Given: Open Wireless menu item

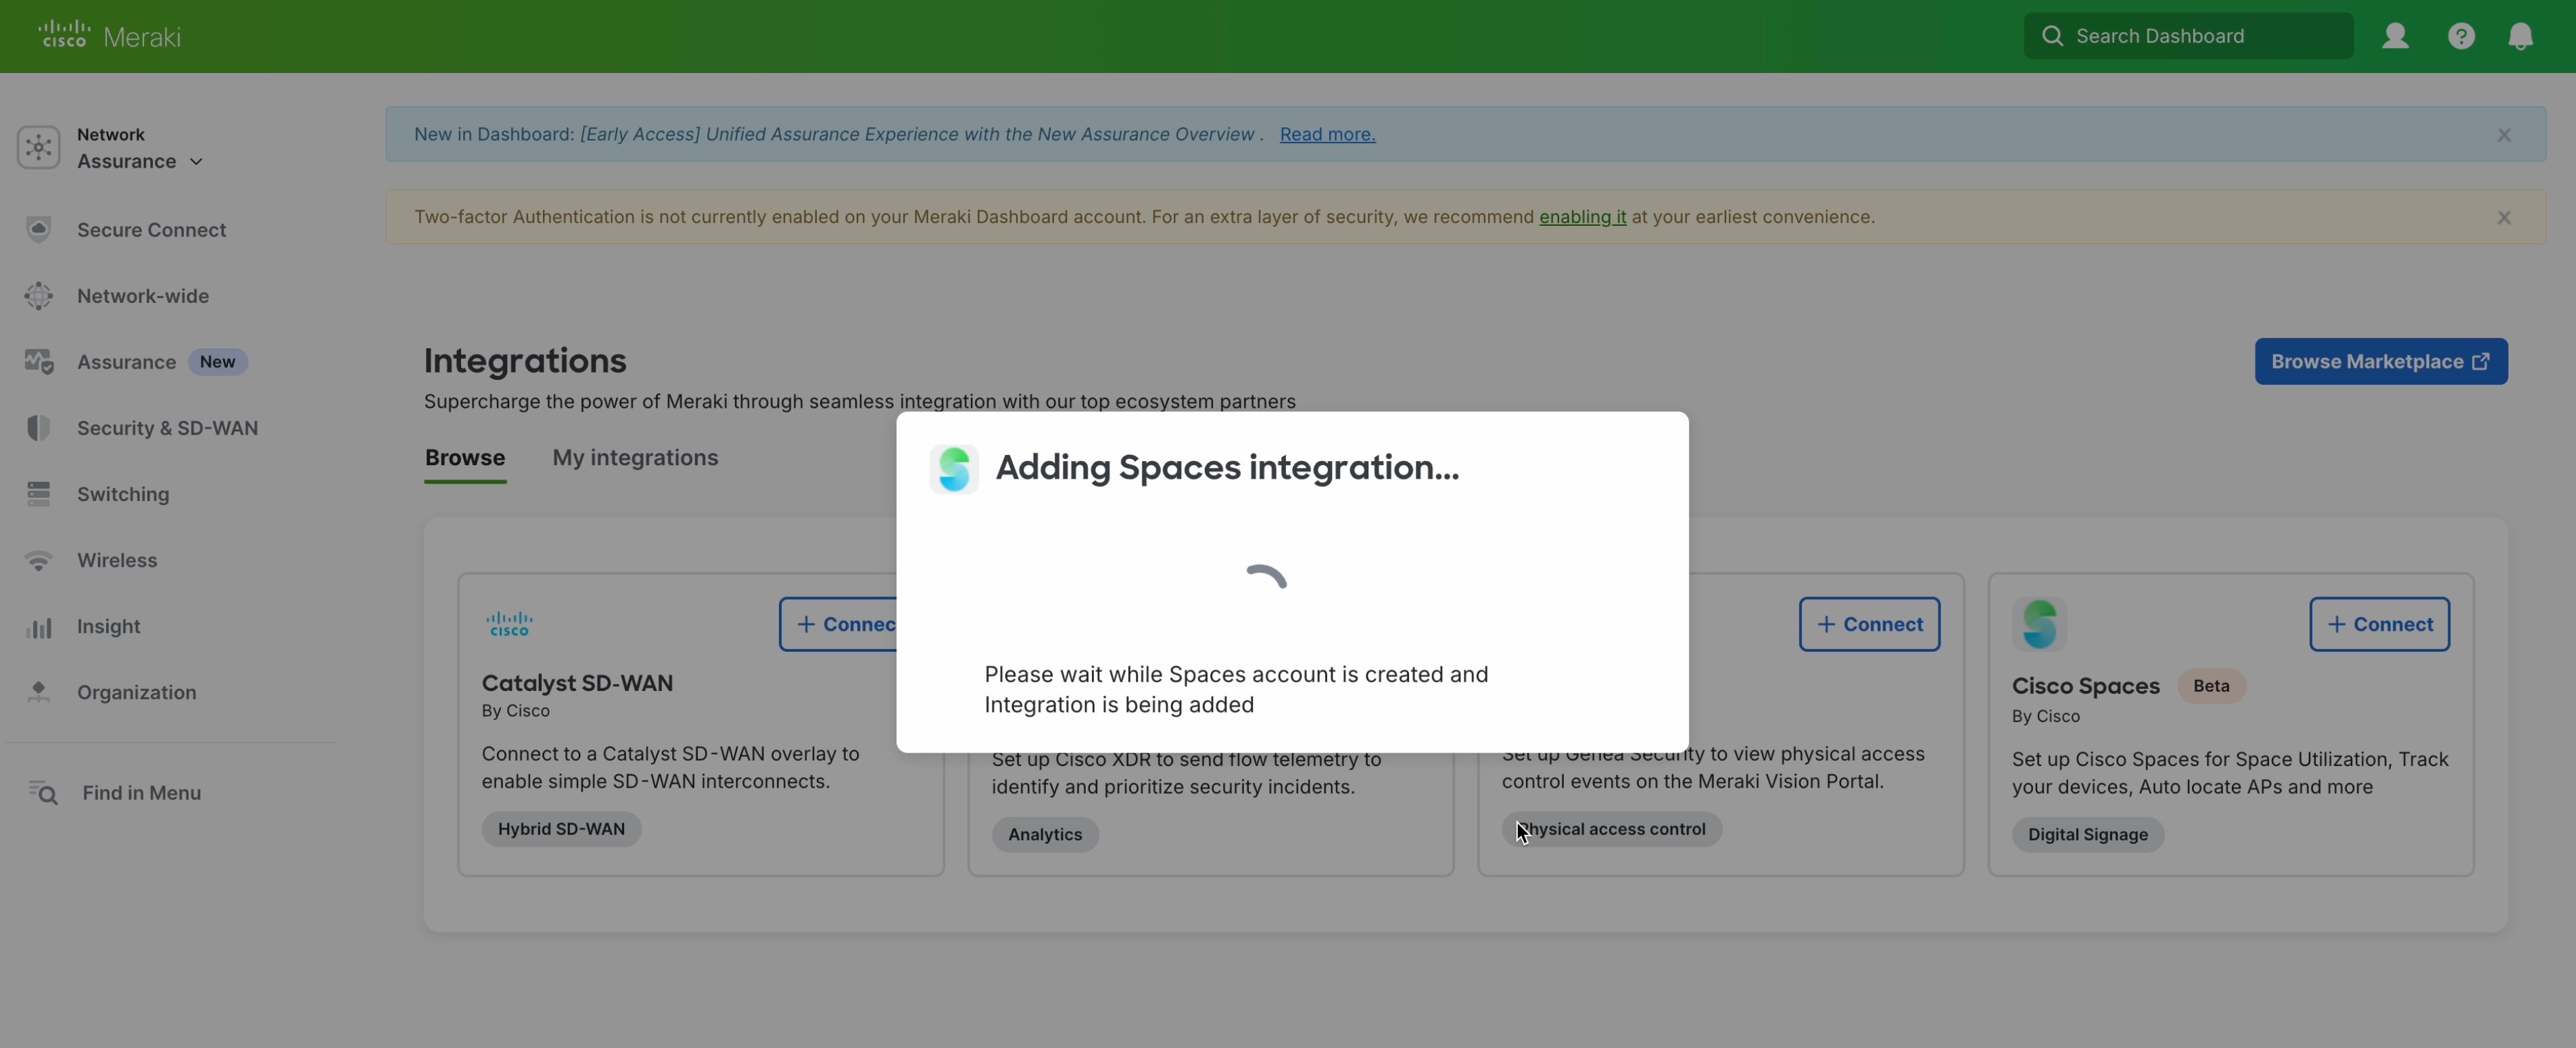Looking at the screenshot, I should click(x=117, y=560).
